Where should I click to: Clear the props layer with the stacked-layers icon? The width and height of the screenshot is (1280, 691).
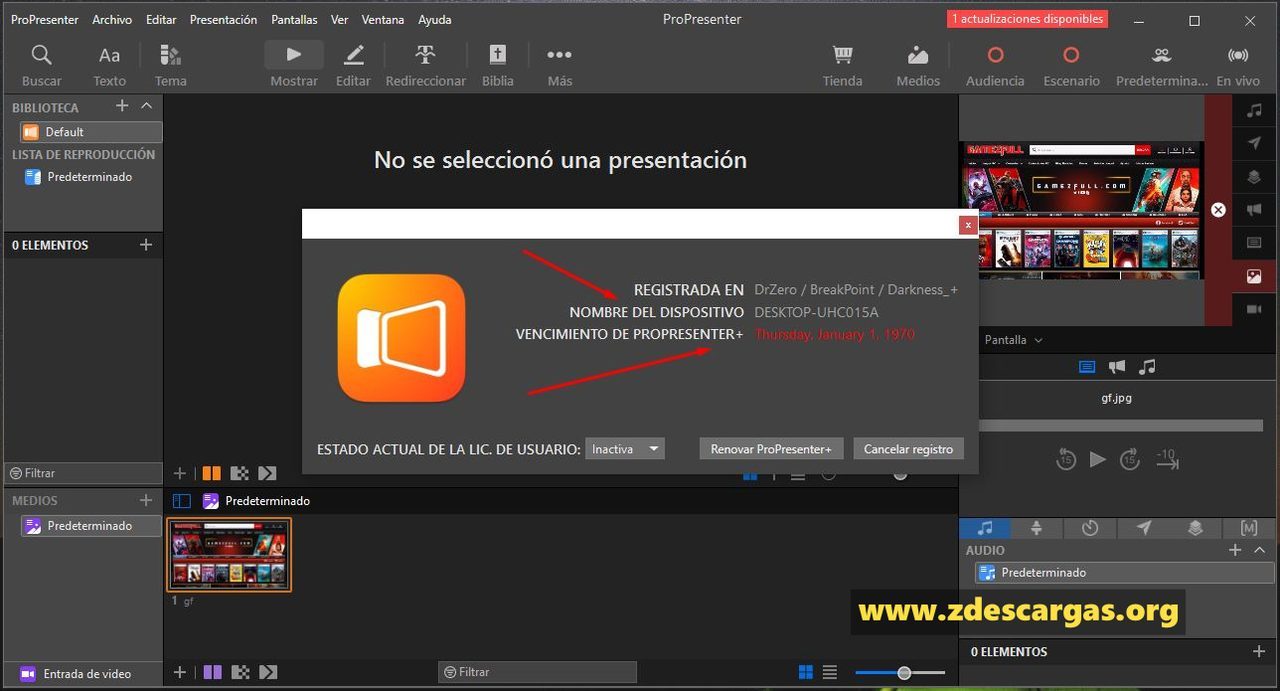(1254, 177)
